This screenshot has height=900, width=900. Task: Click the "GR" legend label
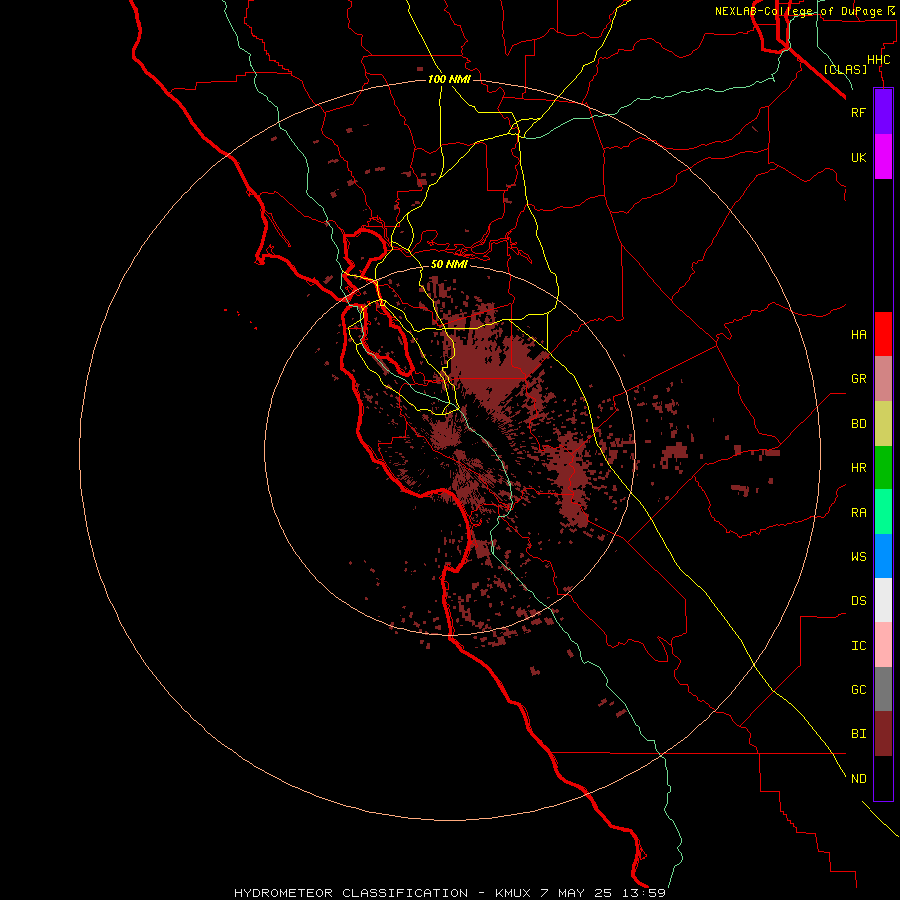pos(858,379)
